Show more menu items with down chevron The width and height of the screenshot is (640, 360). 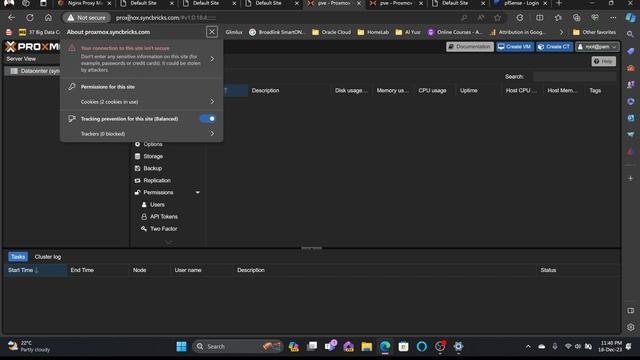168,242
